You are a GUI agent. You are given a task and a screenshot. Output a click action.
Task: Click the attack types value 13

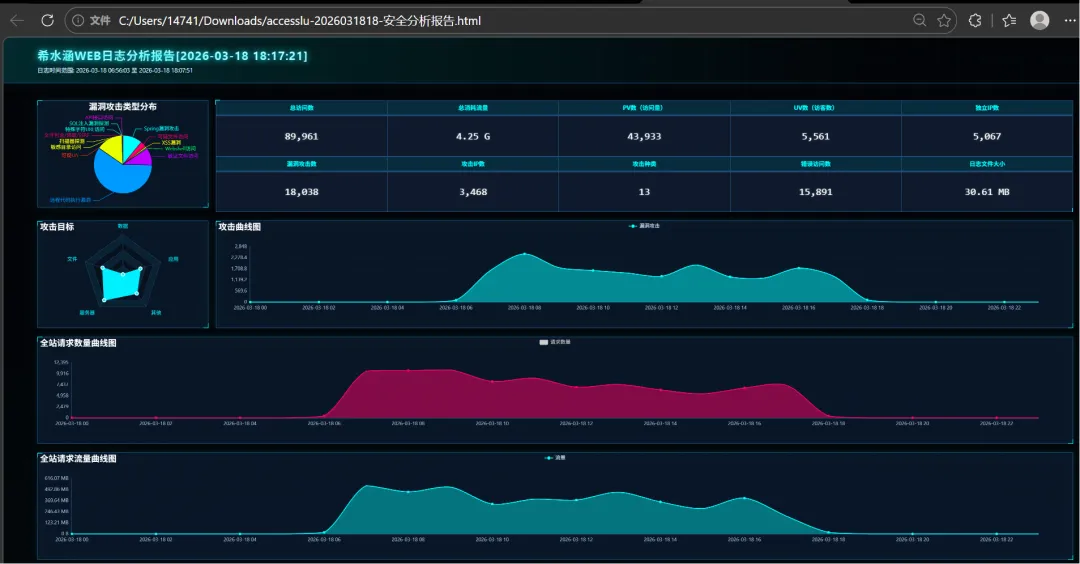pos(644,192)
